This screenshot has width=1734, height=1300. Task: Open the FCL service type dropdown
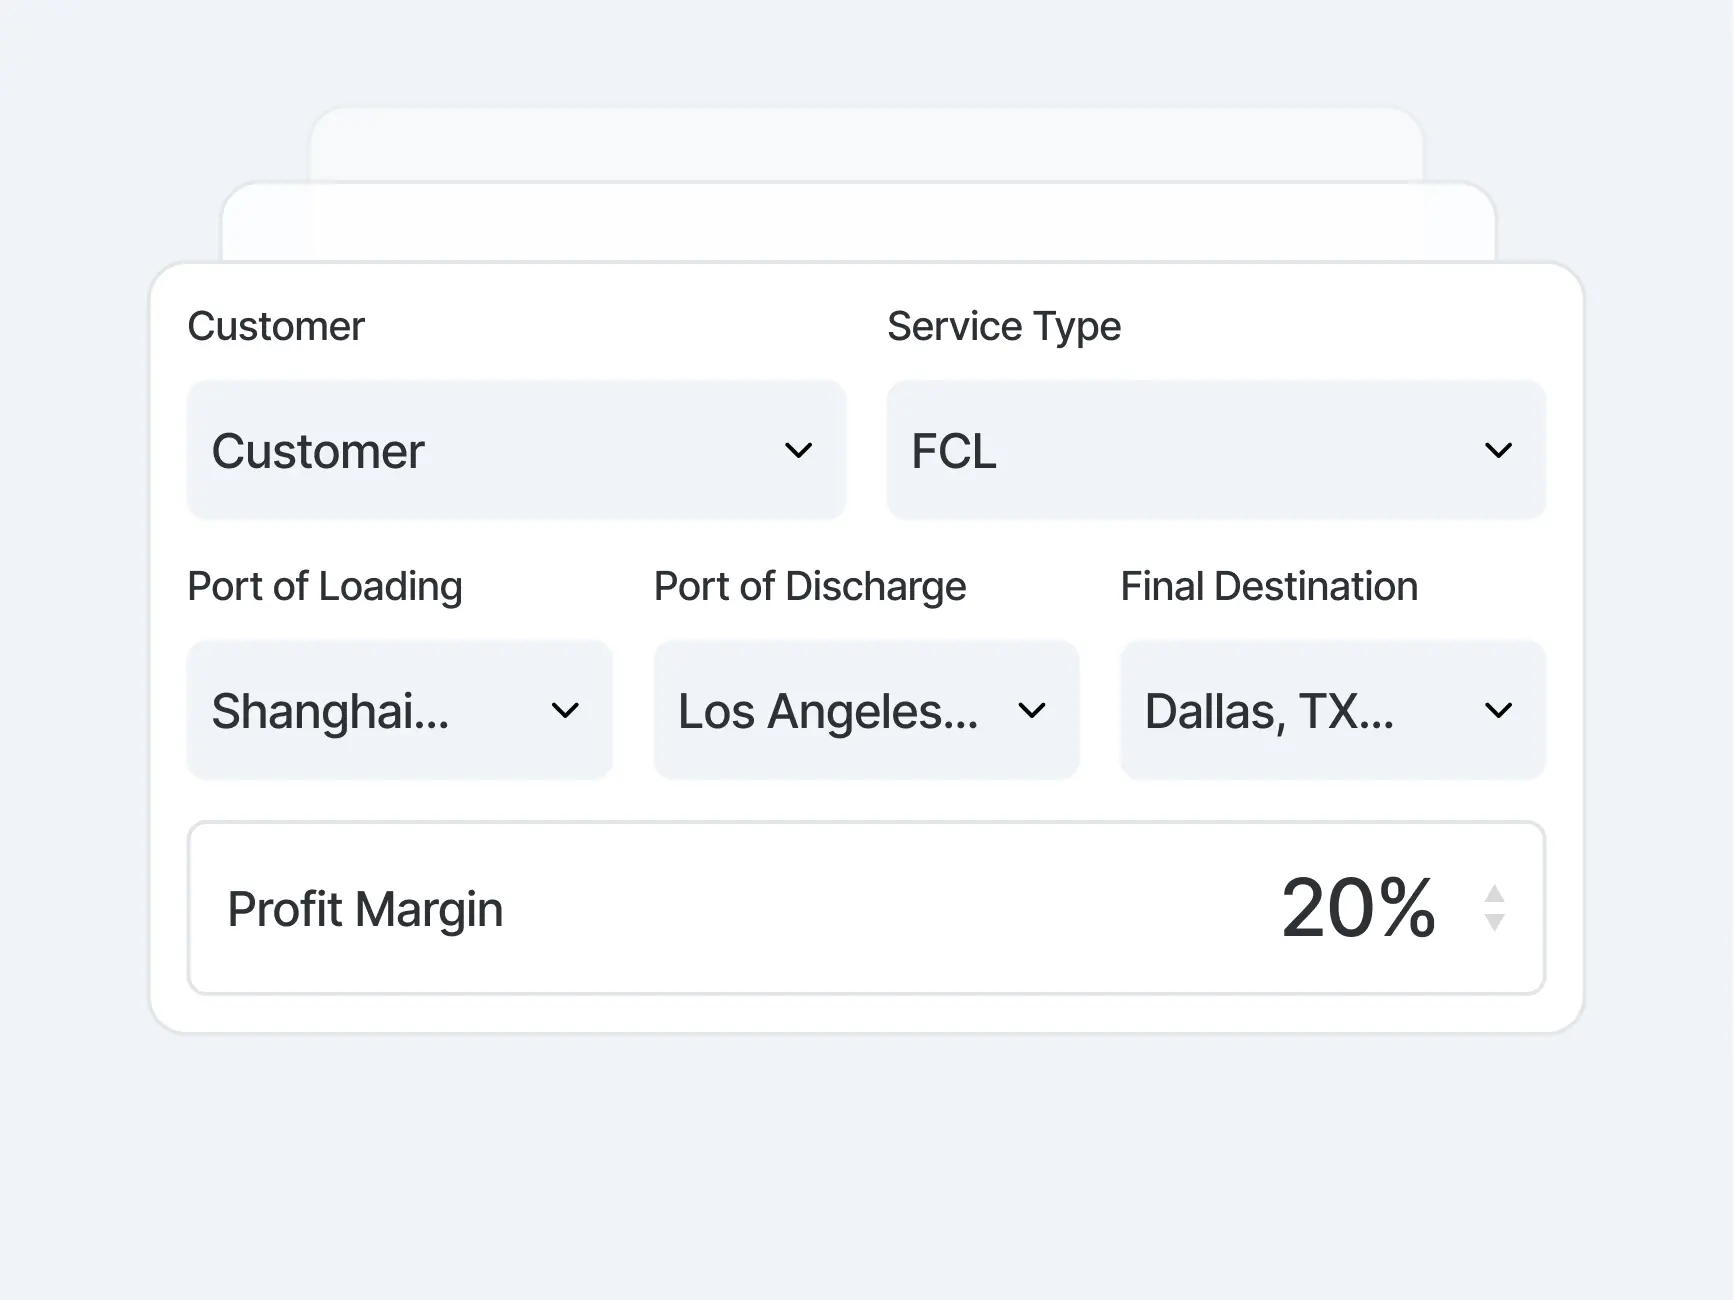point(1180,450)
